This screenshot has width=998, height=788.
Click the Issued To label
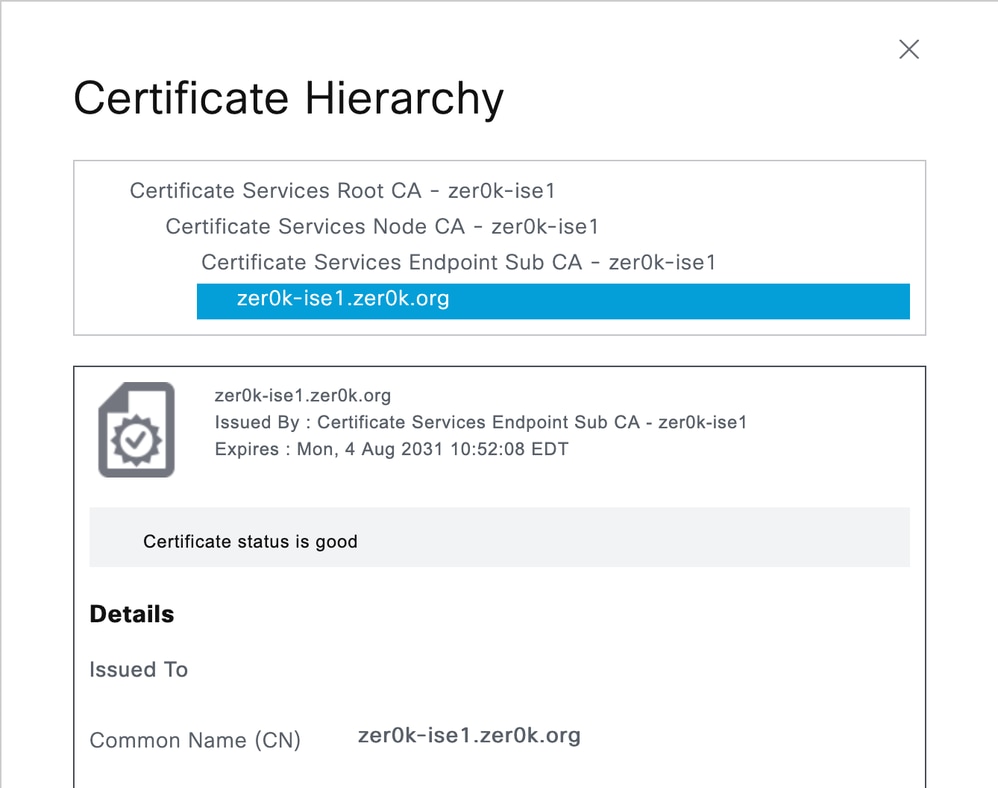click(139, 669)
